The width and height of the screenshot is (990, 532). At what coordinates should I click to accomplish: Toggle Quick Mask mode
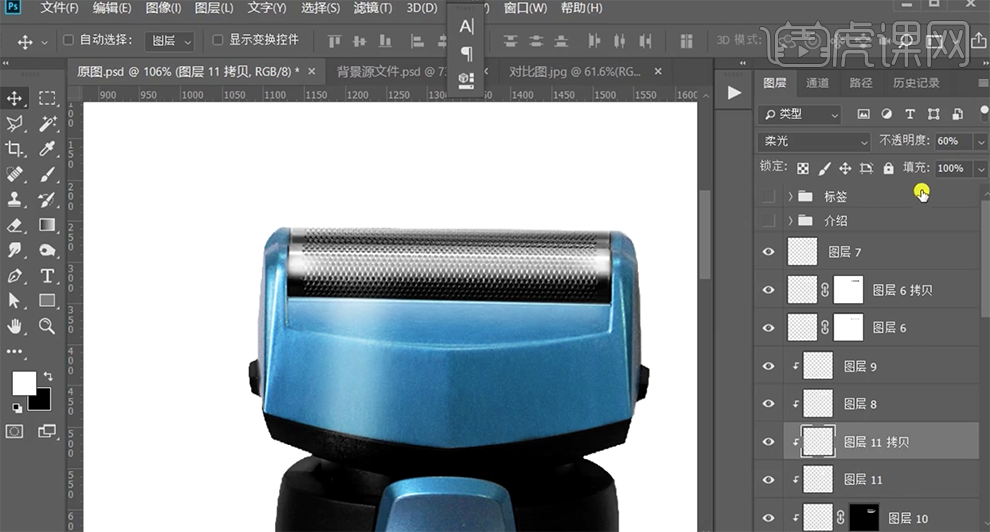[15, 431]
